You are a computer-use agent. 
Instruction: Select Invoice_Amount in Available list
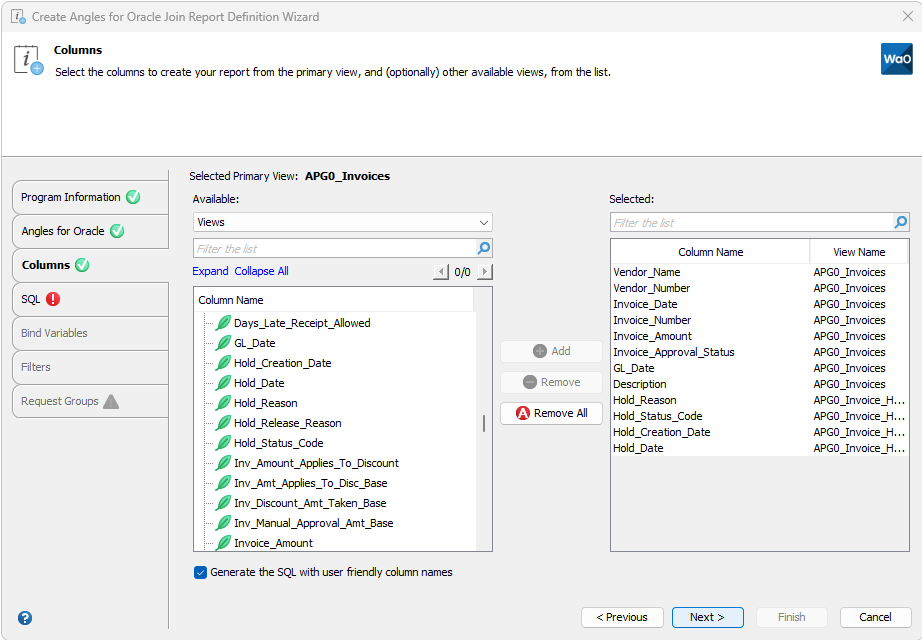point(273,543)
